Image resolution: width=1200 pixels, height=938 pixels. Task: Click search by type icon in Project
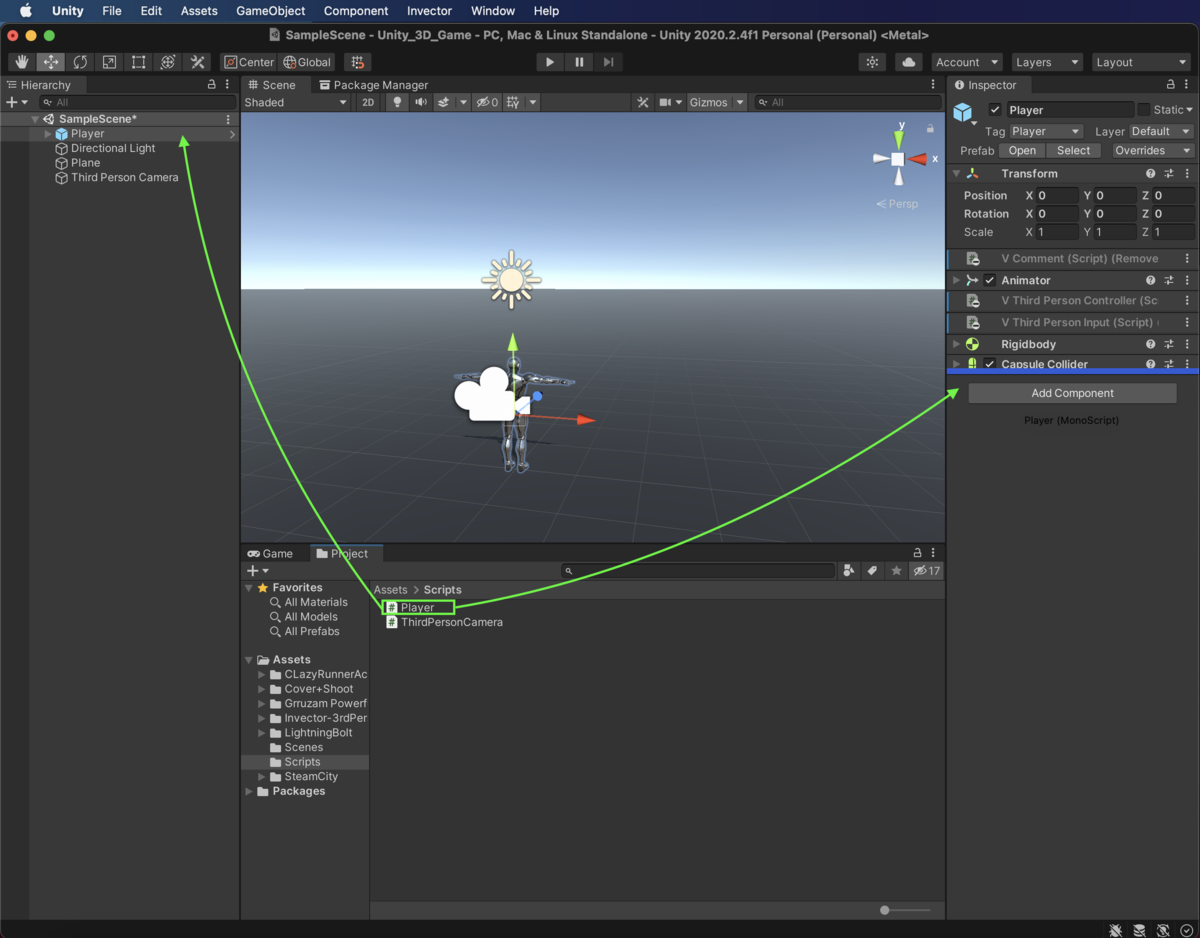(848, 571)
